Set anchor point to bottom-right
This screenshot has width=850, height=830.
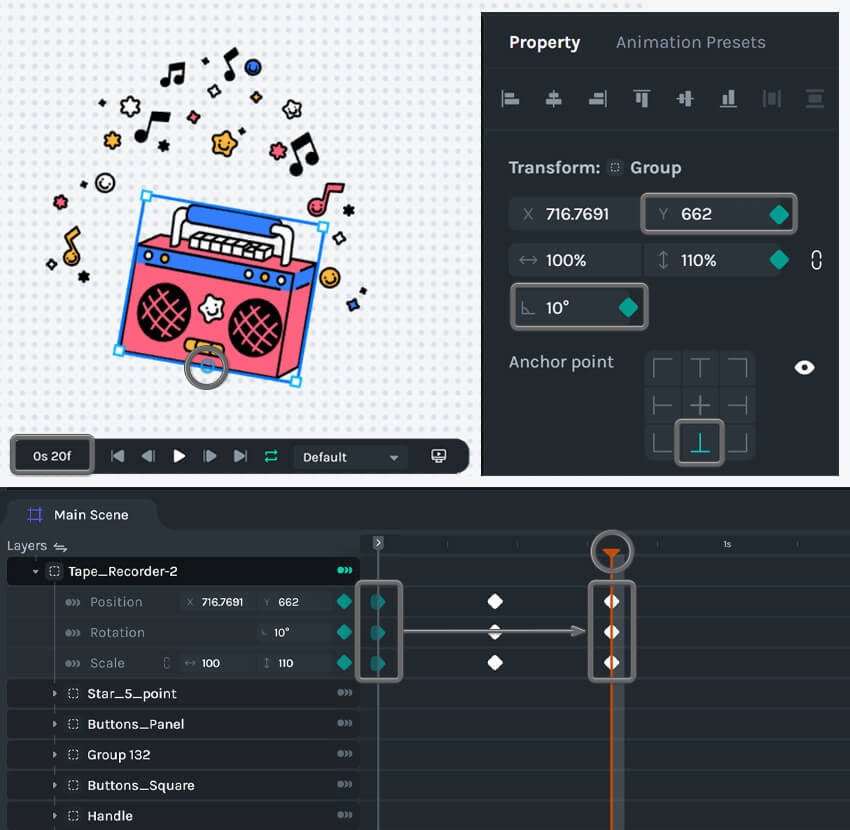click(x=737, y=442)
